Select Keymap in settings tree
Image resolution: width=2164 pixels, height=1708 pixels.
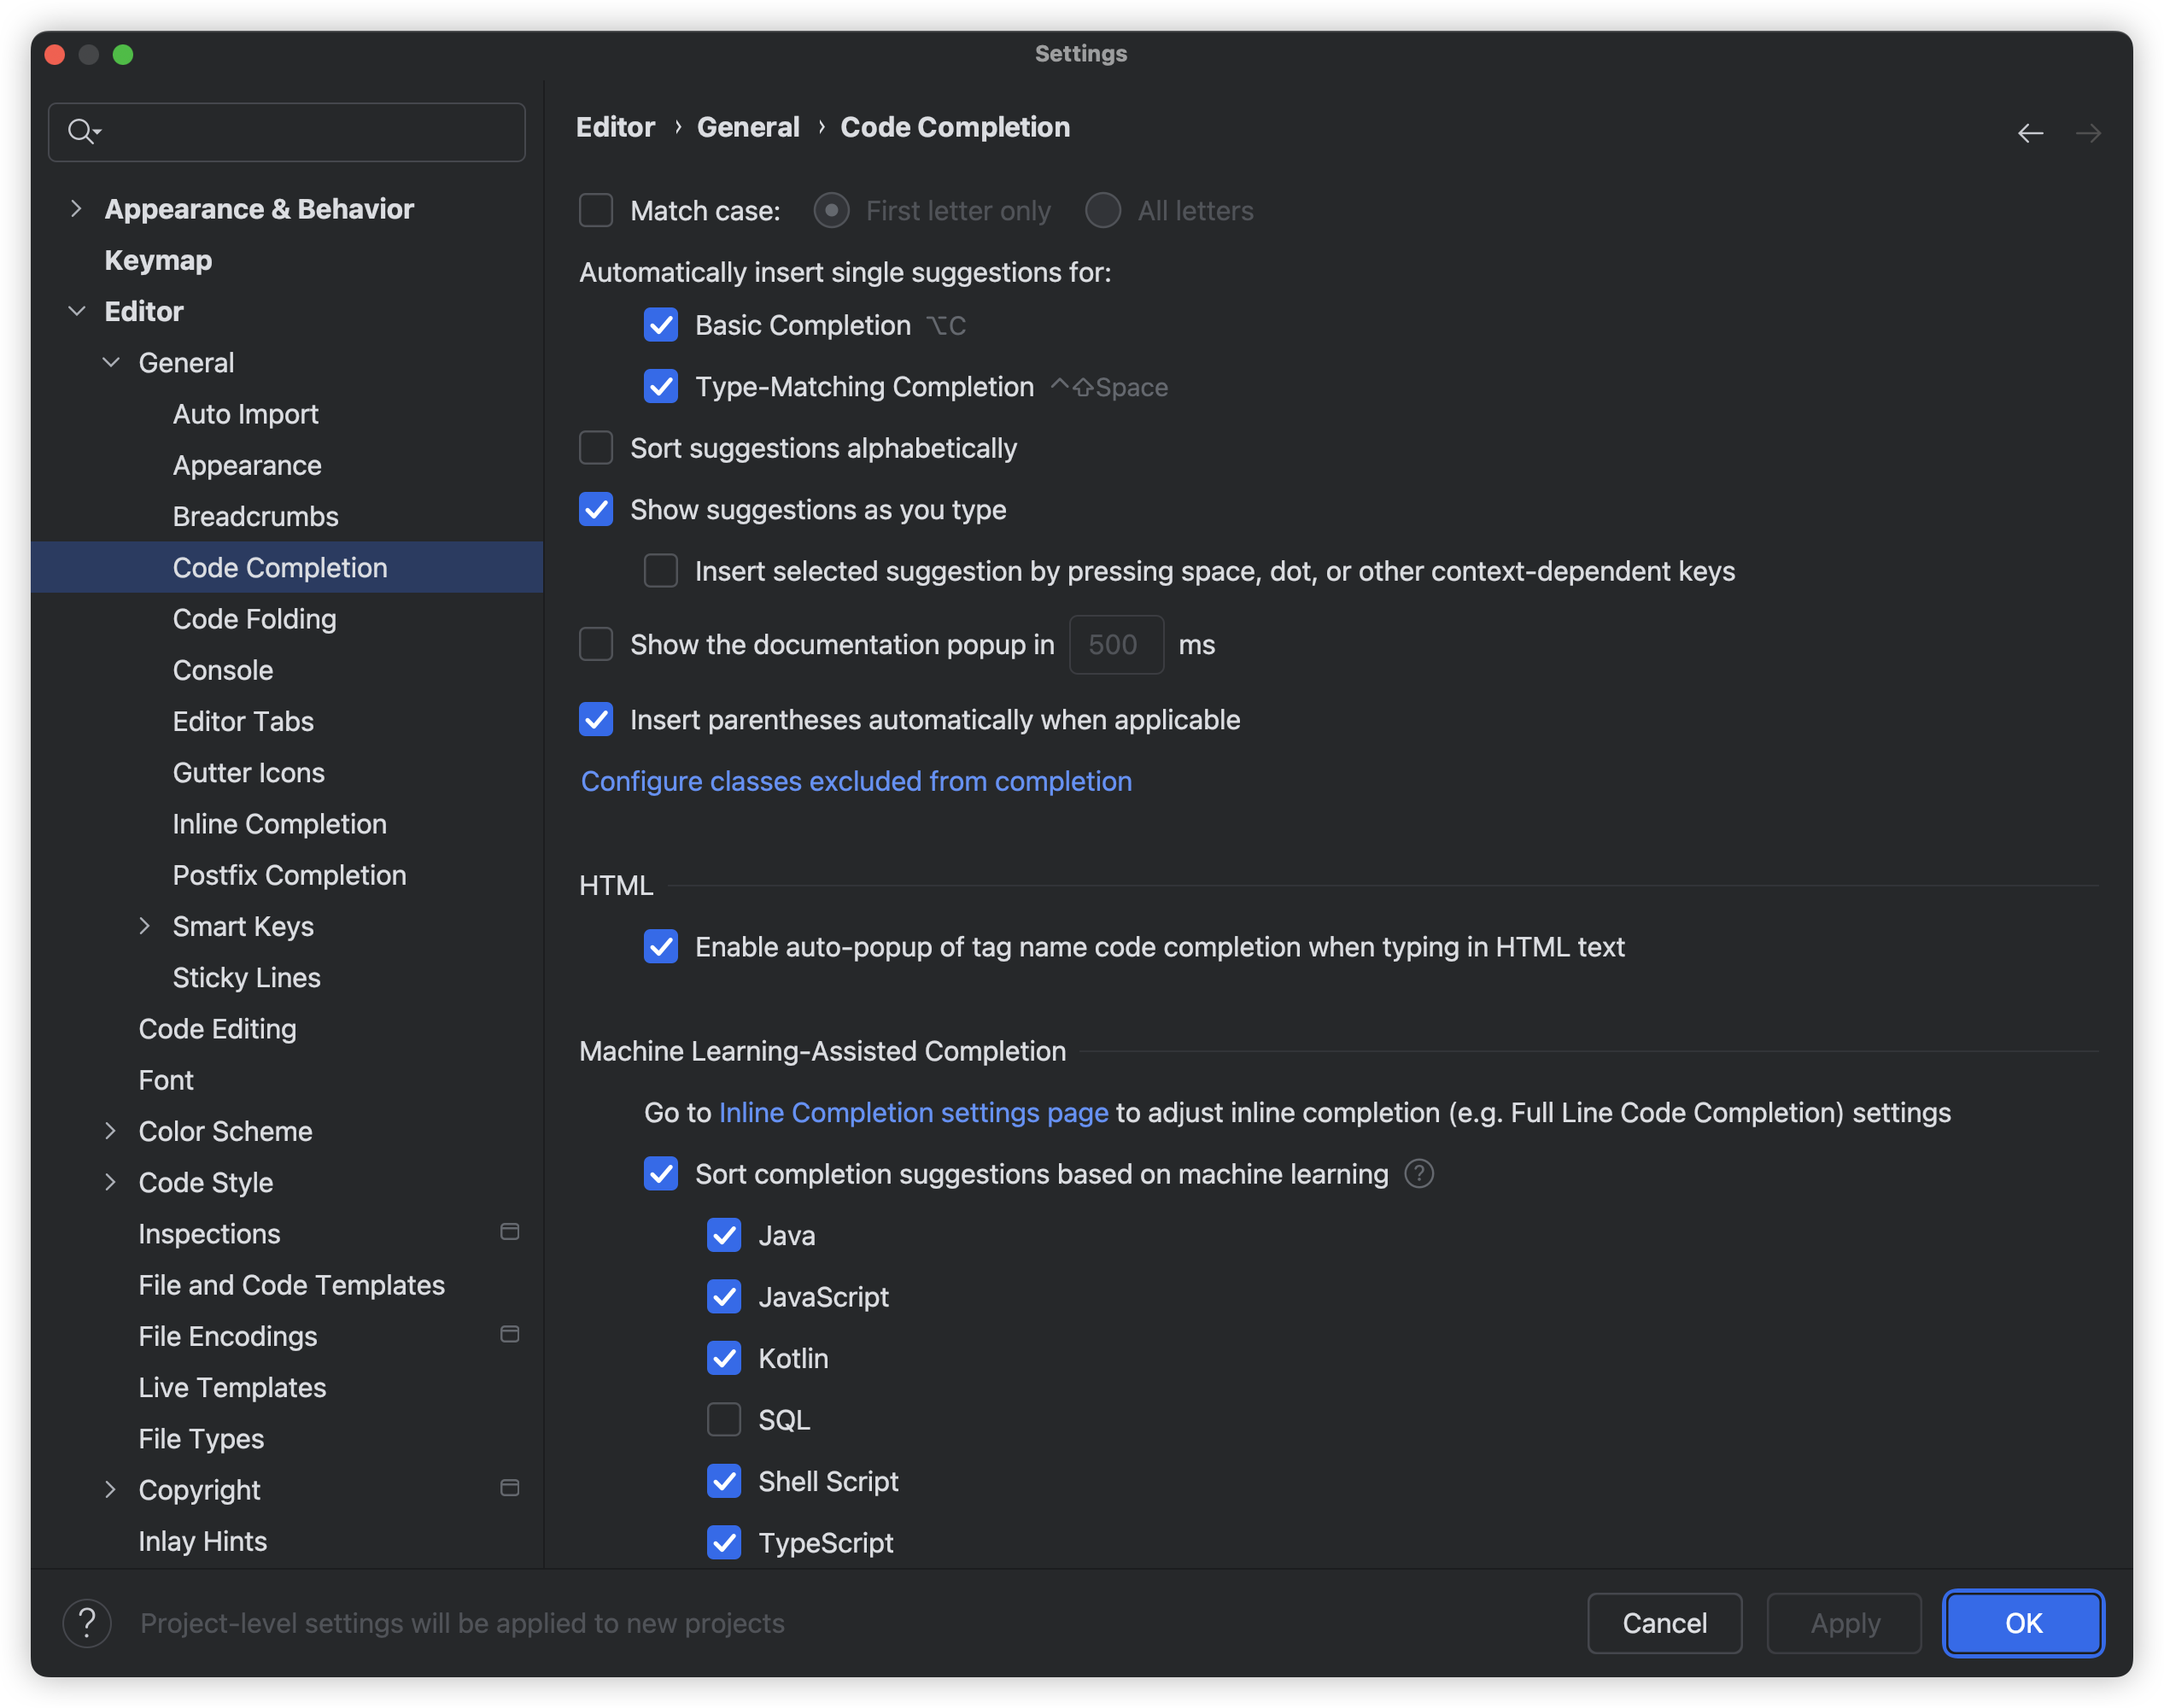(158, 260)
